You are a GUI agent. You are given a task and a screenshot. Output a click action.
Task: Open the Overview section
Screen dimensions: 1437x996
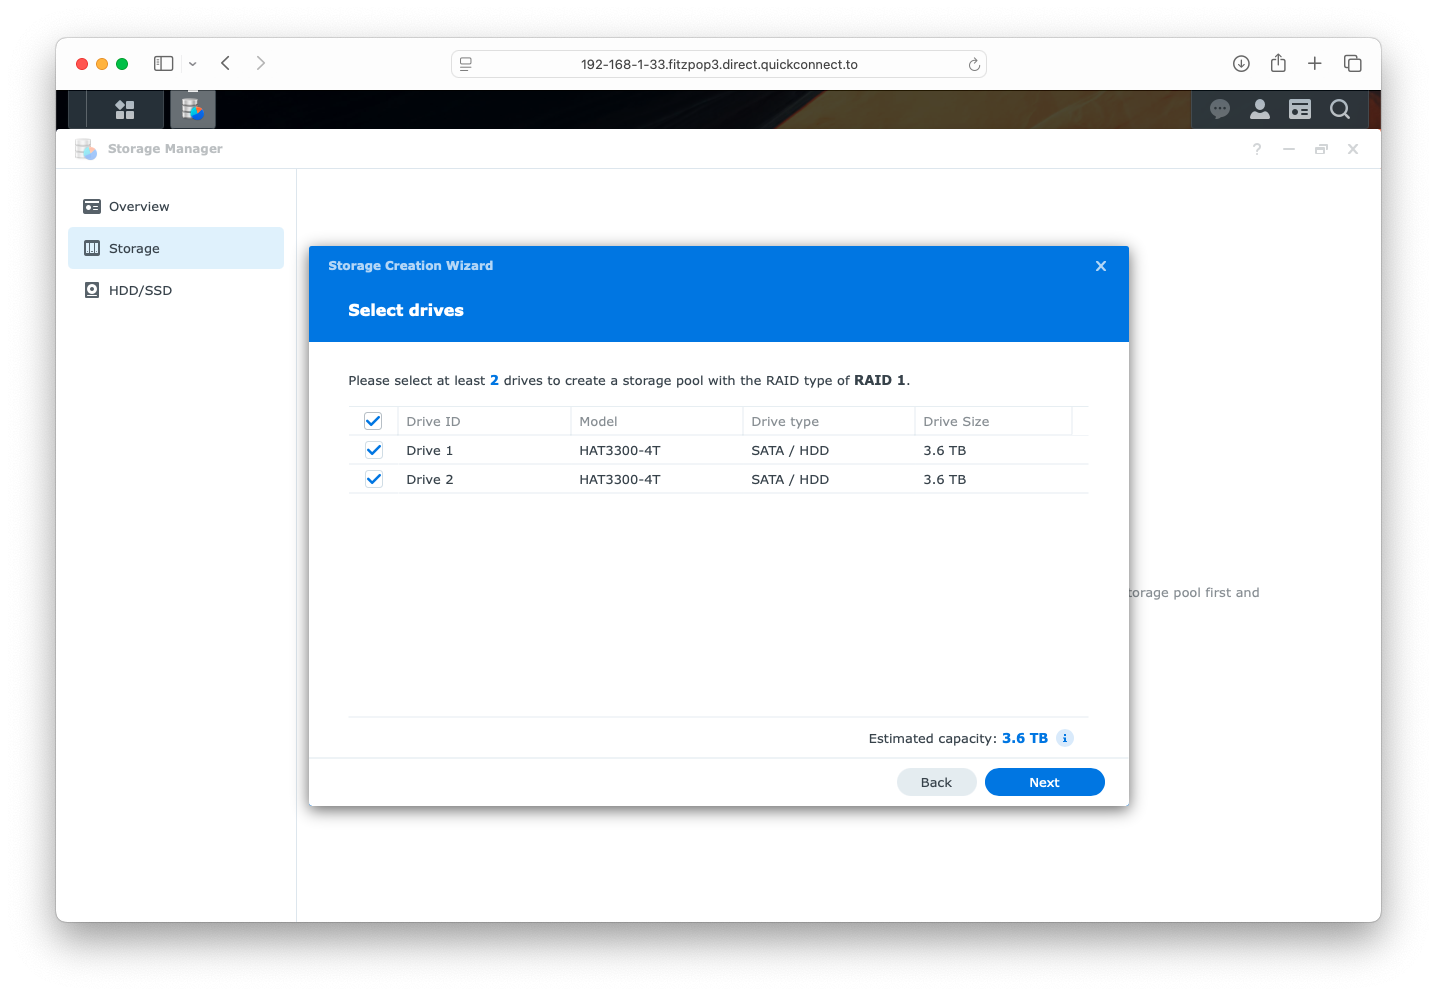pyautogui.click(x=176, y=206)
